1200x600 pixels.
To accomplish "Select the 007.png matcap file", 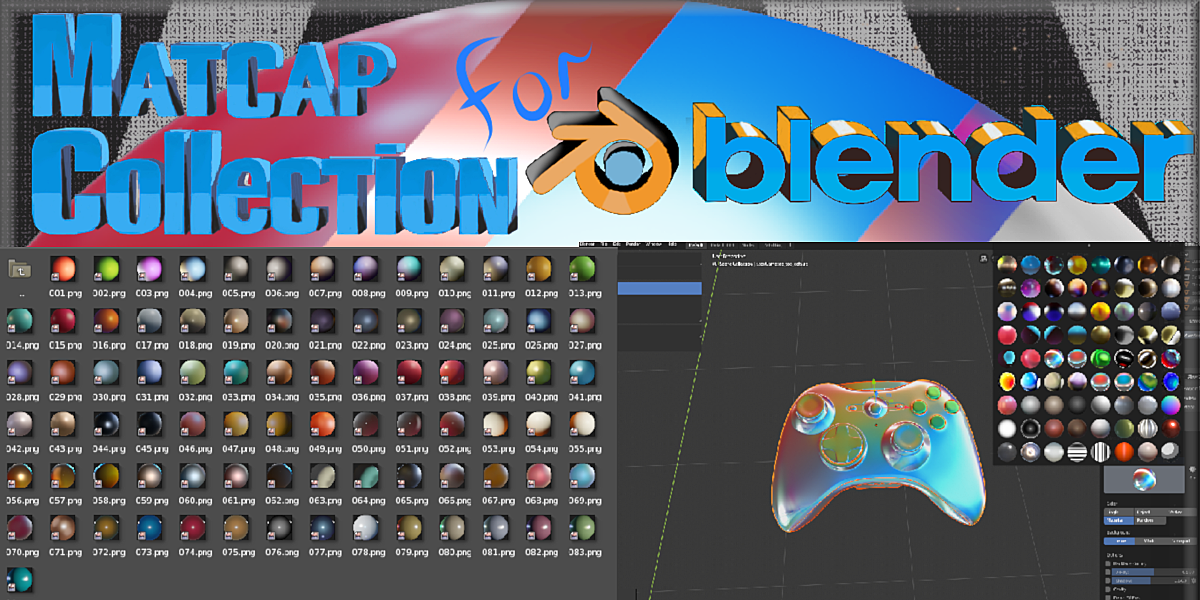I will point(321,269).
